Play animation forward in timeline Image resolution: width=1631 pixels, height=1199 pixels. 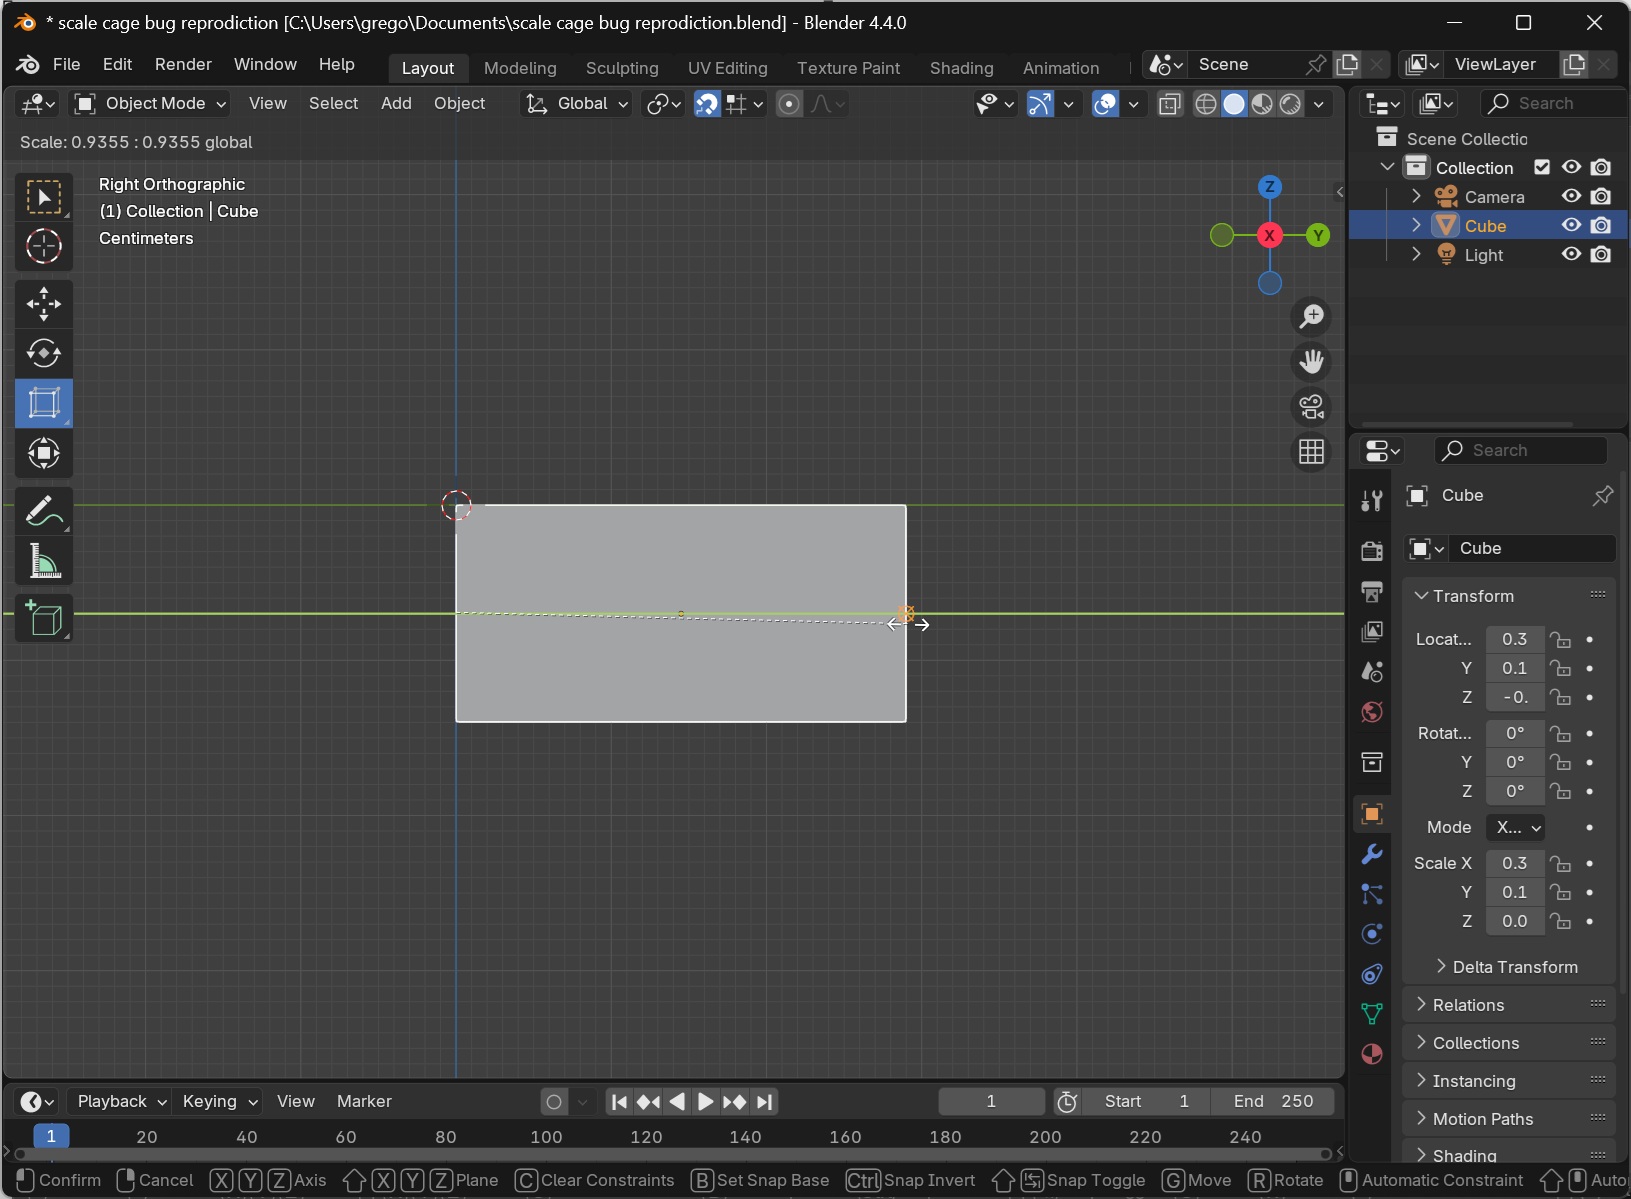(705, 1102)
